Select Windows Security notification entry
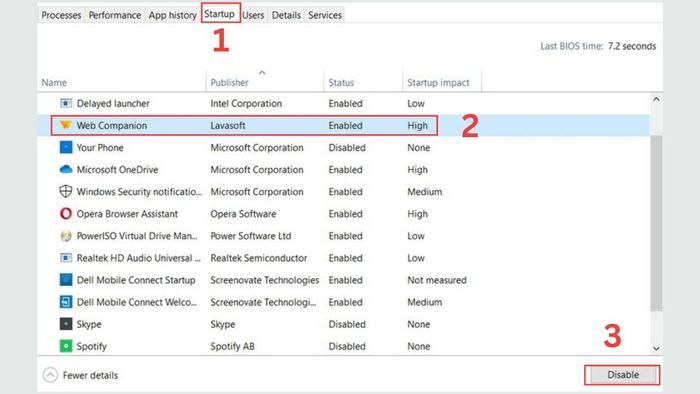 (x=139, y=192)
